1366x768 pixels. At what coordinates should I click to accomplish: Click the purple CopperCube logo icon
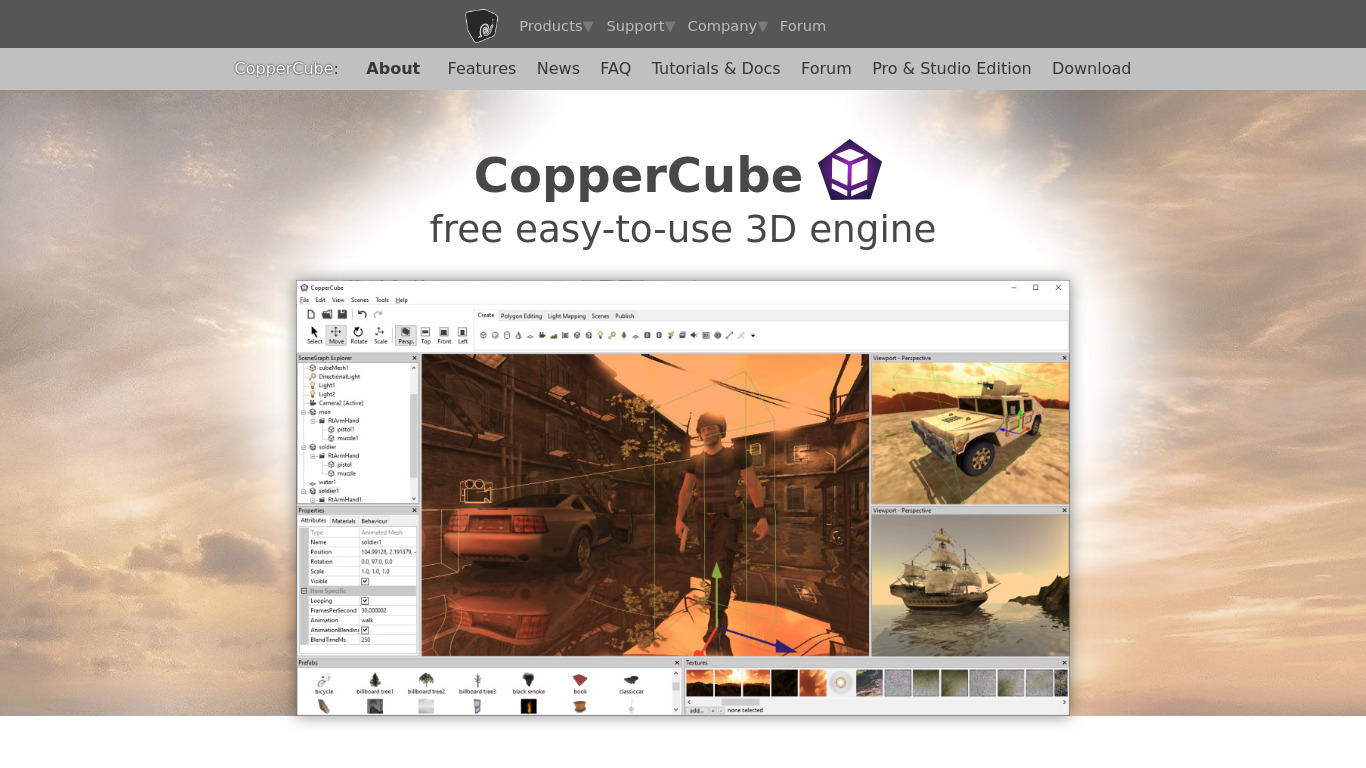[850, 170]
